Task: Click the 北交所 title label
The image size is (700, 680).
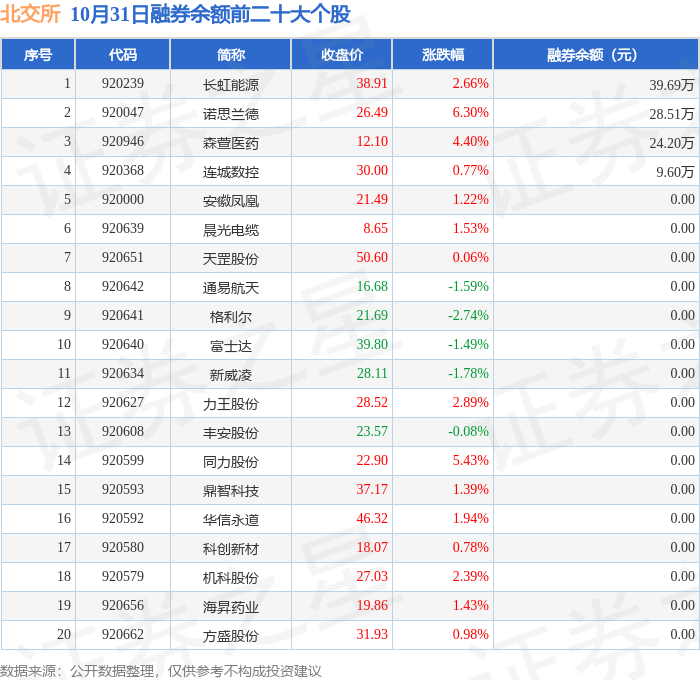Action: point(30,14)
